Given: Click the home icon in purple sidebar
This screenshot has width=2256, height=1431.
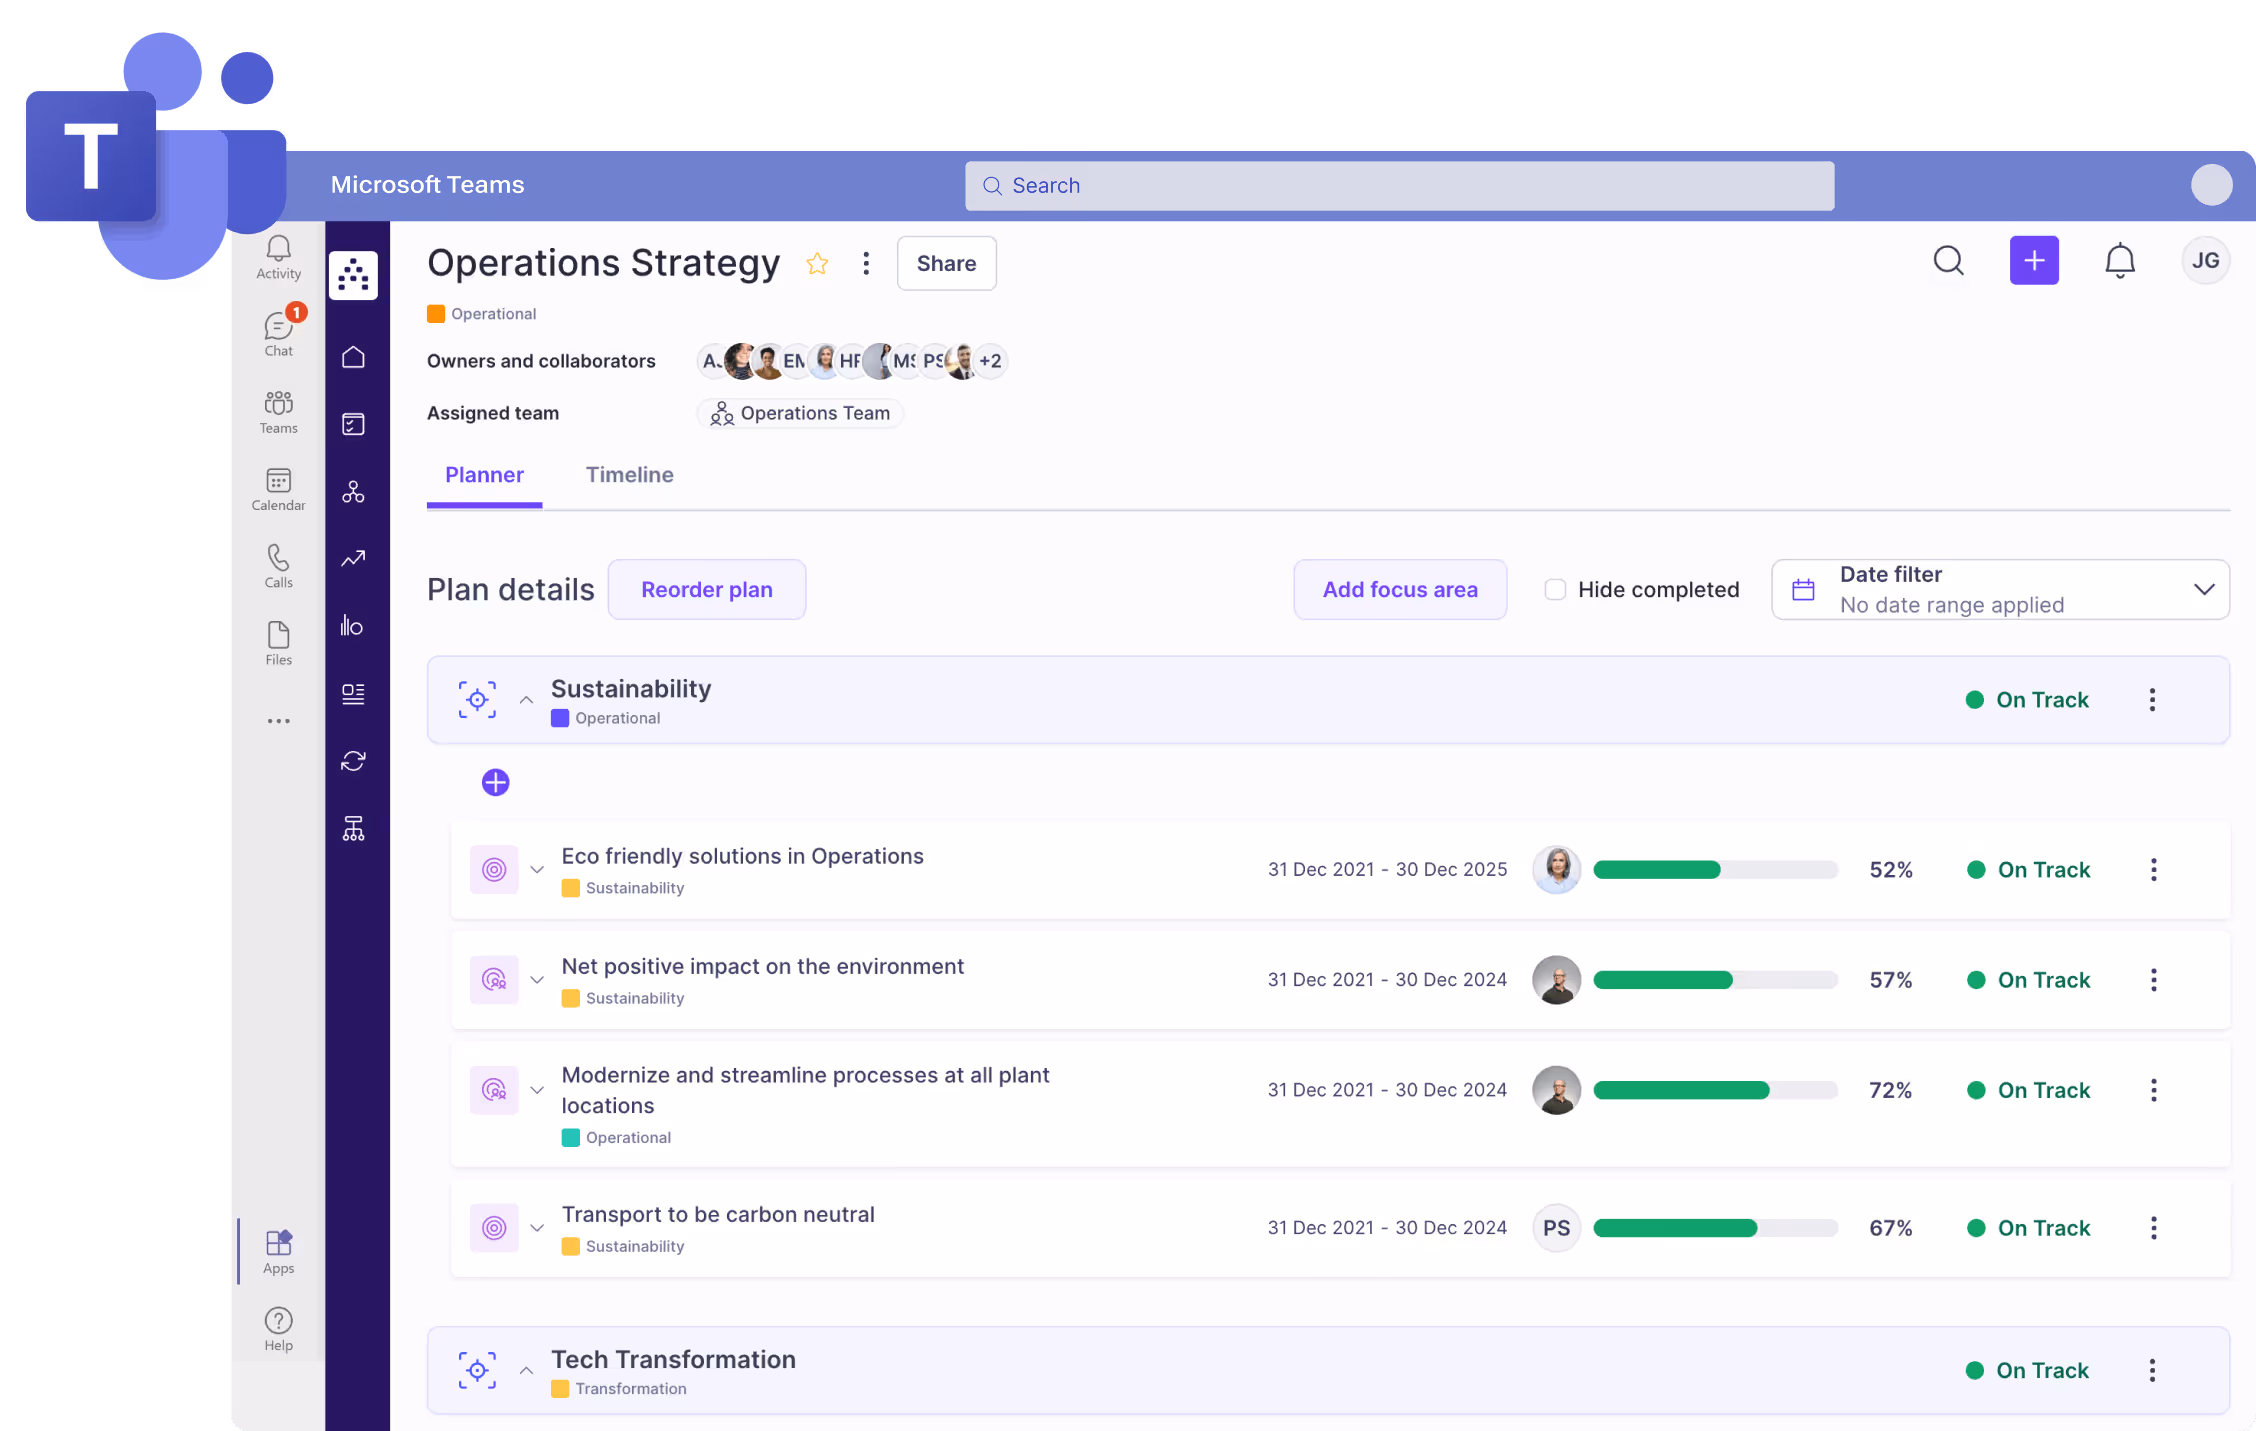Looking at the screenshot, I should coord(353,357).
